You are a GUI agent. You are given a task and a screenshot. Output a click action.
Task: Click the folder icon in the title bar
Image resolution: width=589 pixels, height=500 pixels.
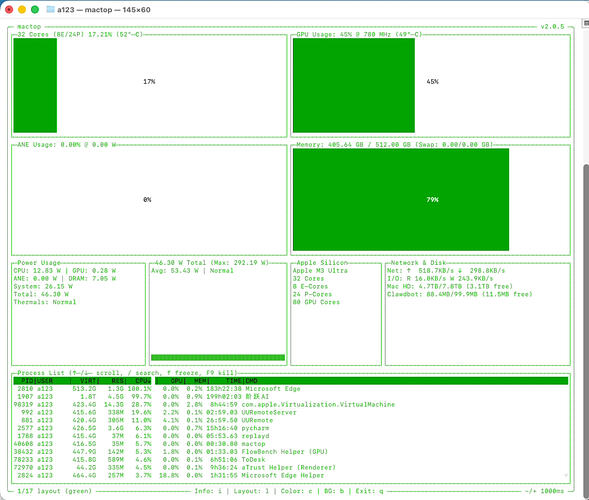[50, 9]
